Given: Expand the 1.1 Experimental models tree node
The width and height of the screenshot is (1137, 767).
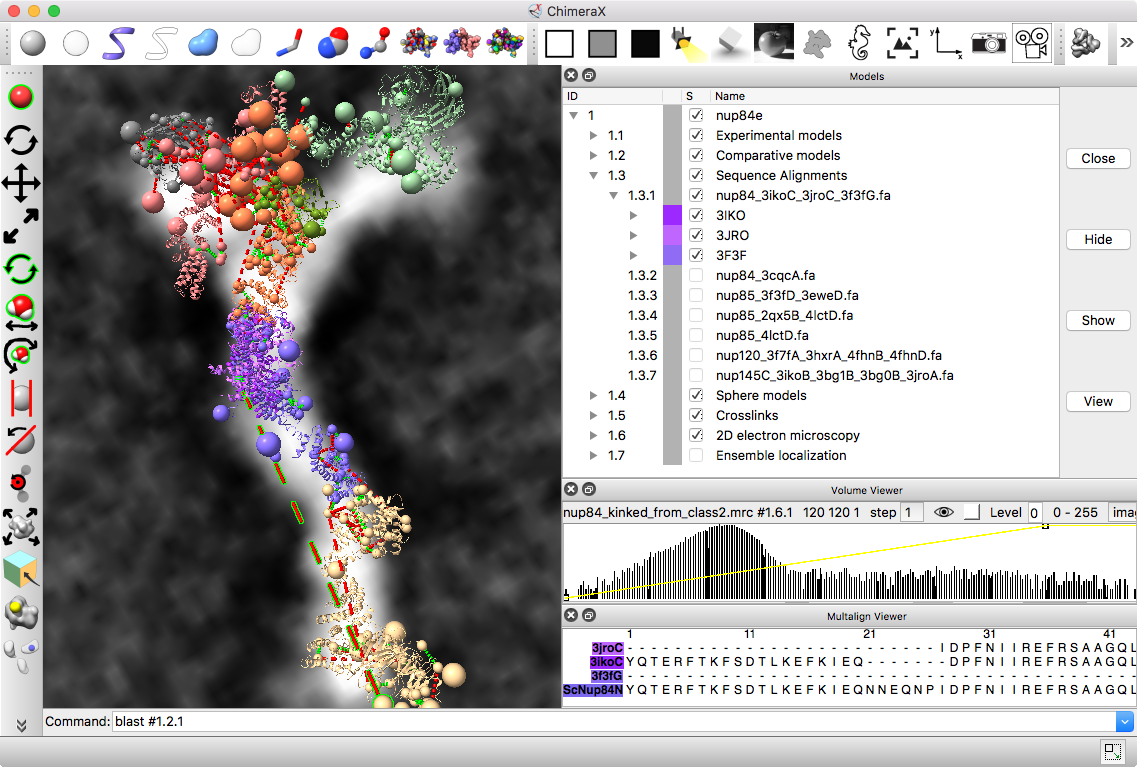Looking at the screenshot, I should pyautogui.click(x=594, y=135).
